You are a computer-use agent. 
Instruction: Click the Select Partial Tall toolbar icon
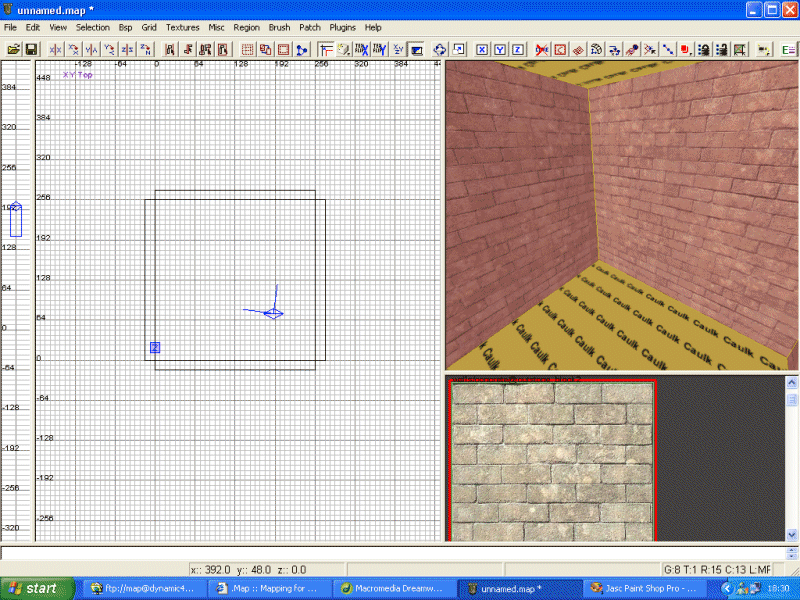(206, 49)
